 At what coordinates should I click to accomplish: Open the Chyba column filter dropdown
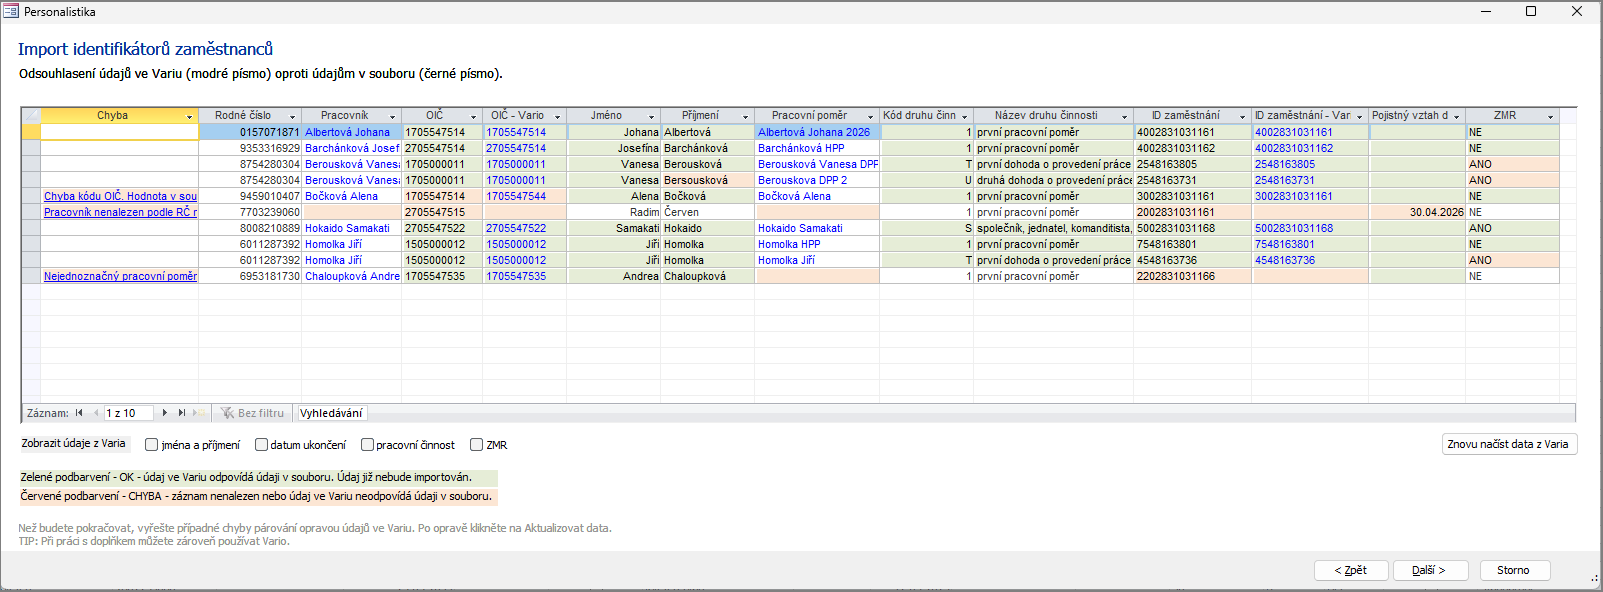(189, 117)
